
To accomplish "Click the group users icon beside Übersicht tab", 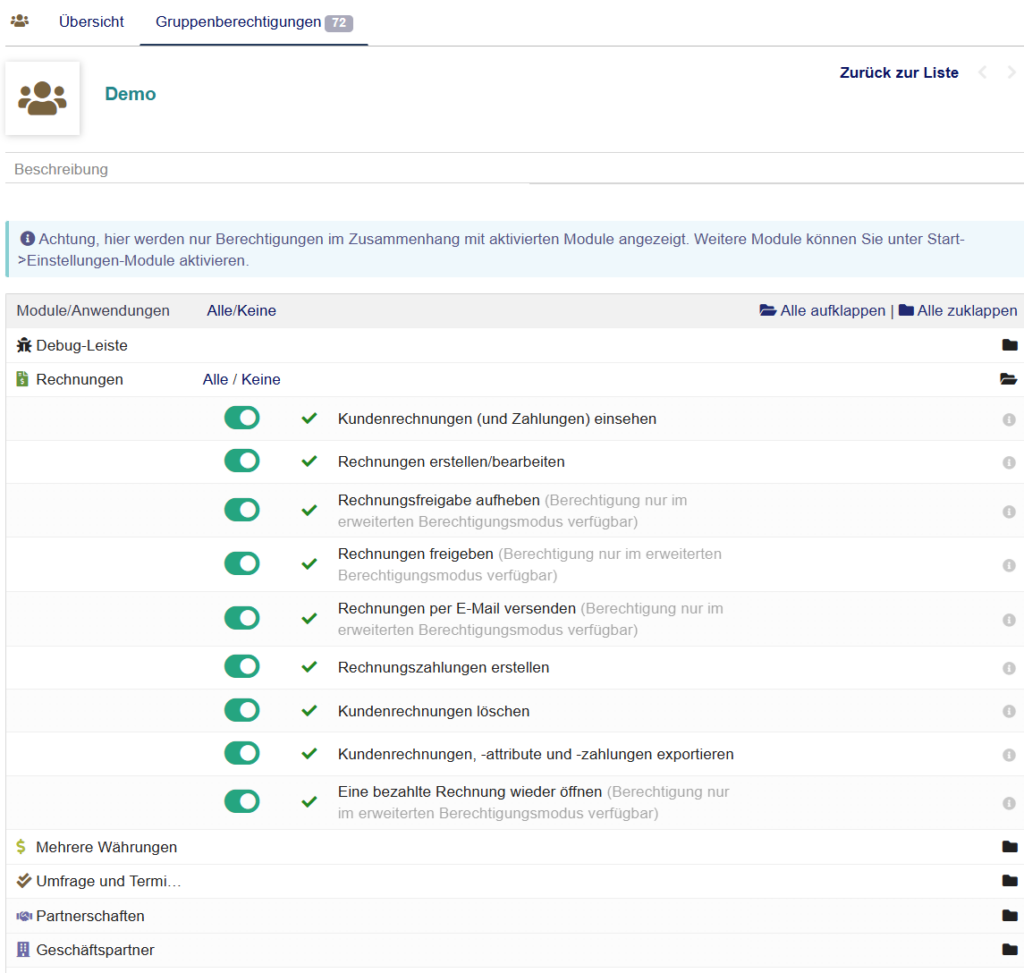I will [19, 21].
